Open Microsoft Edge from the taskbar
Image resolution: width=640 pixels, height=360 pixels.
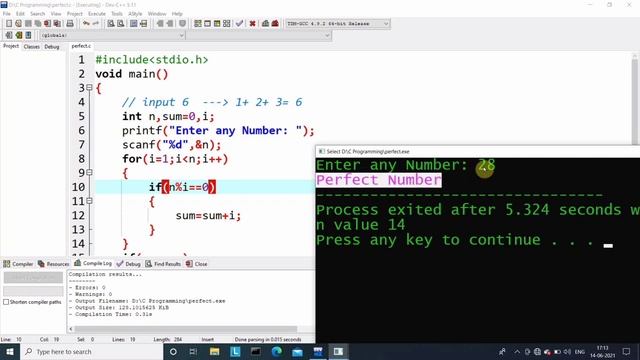tap(276, 351)
